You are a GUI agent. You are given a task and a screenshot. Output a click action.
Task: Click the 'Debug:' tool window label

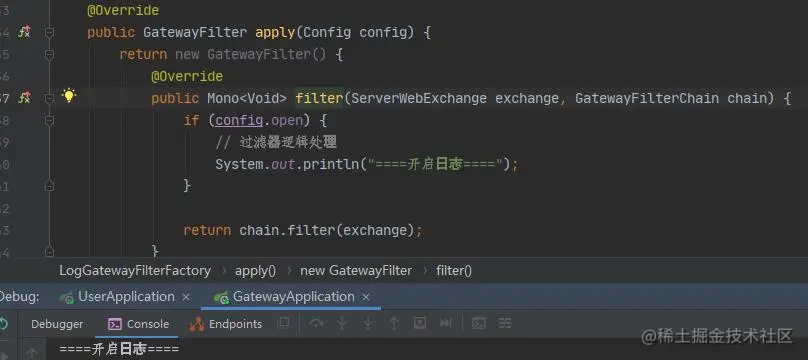[20, 297]
